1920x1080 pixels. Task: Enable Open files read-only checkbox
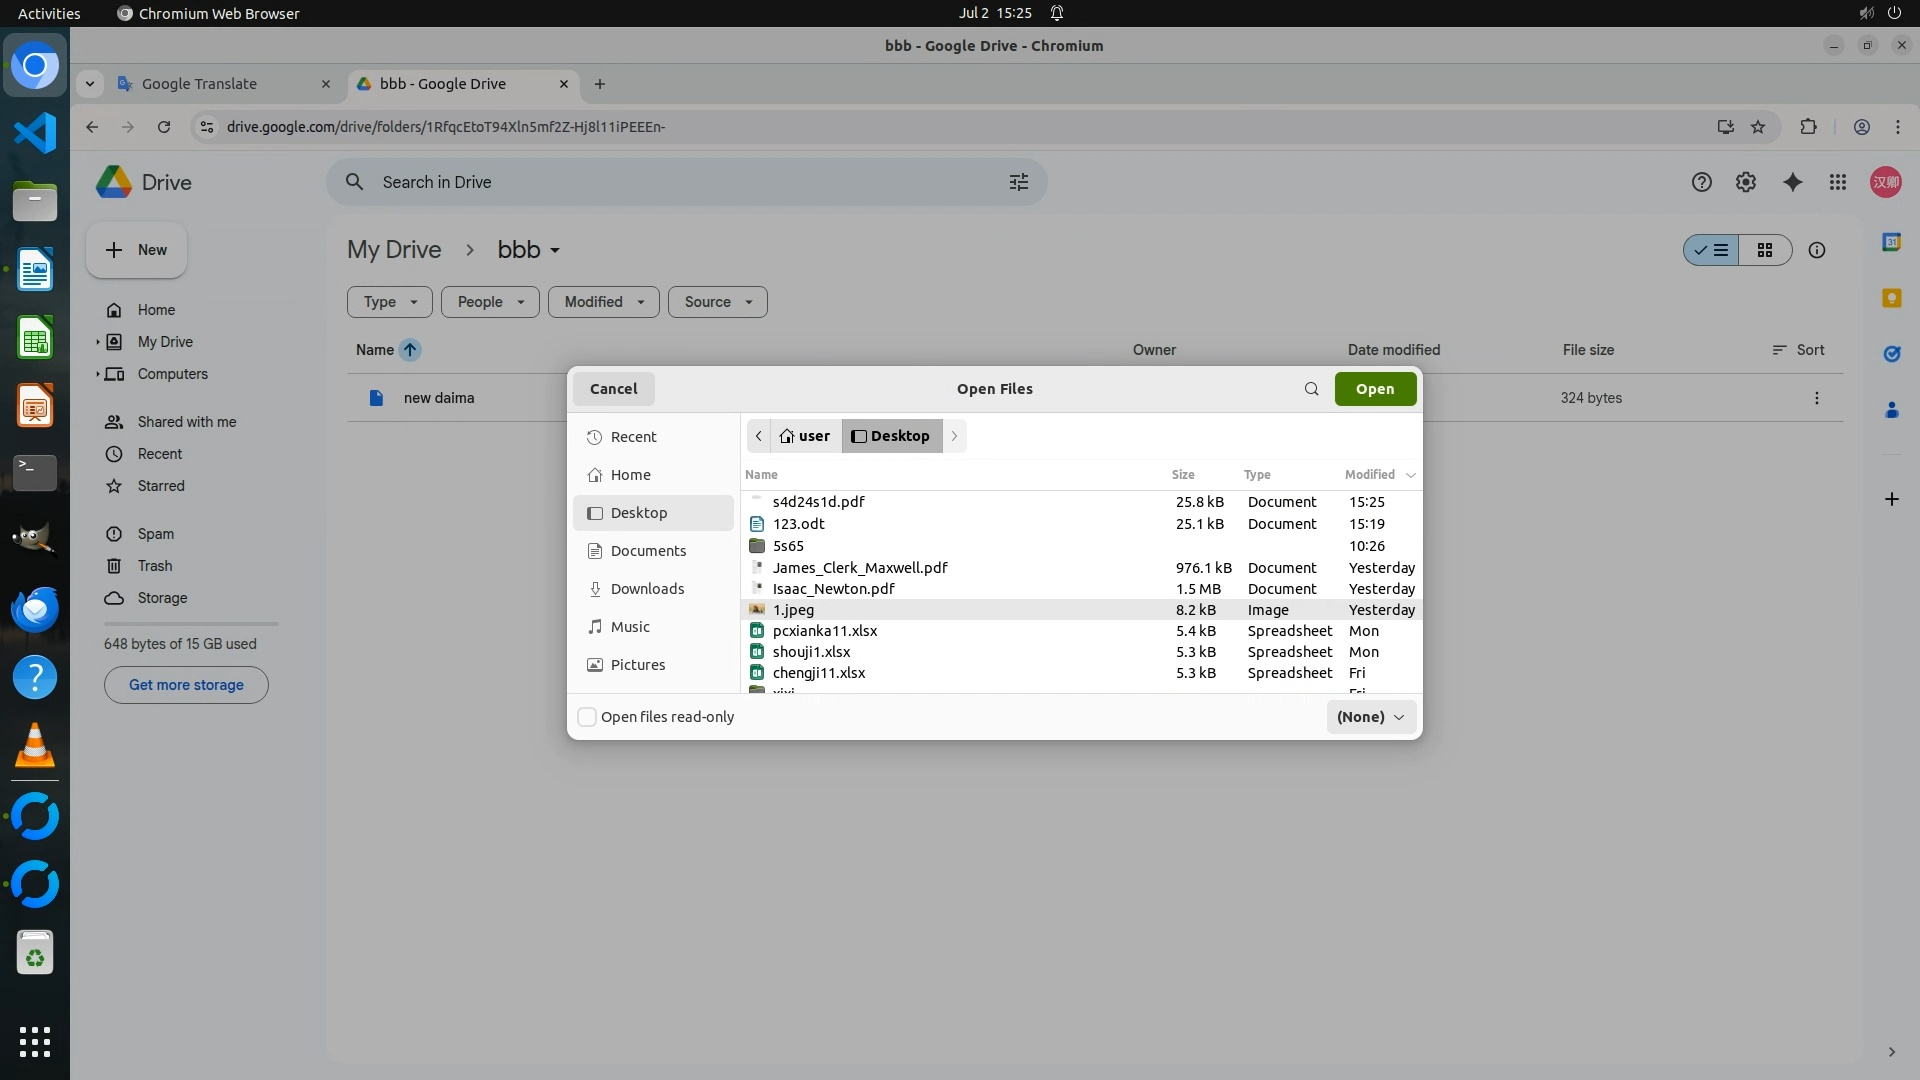pyautogui.click(x=588, y=717)
